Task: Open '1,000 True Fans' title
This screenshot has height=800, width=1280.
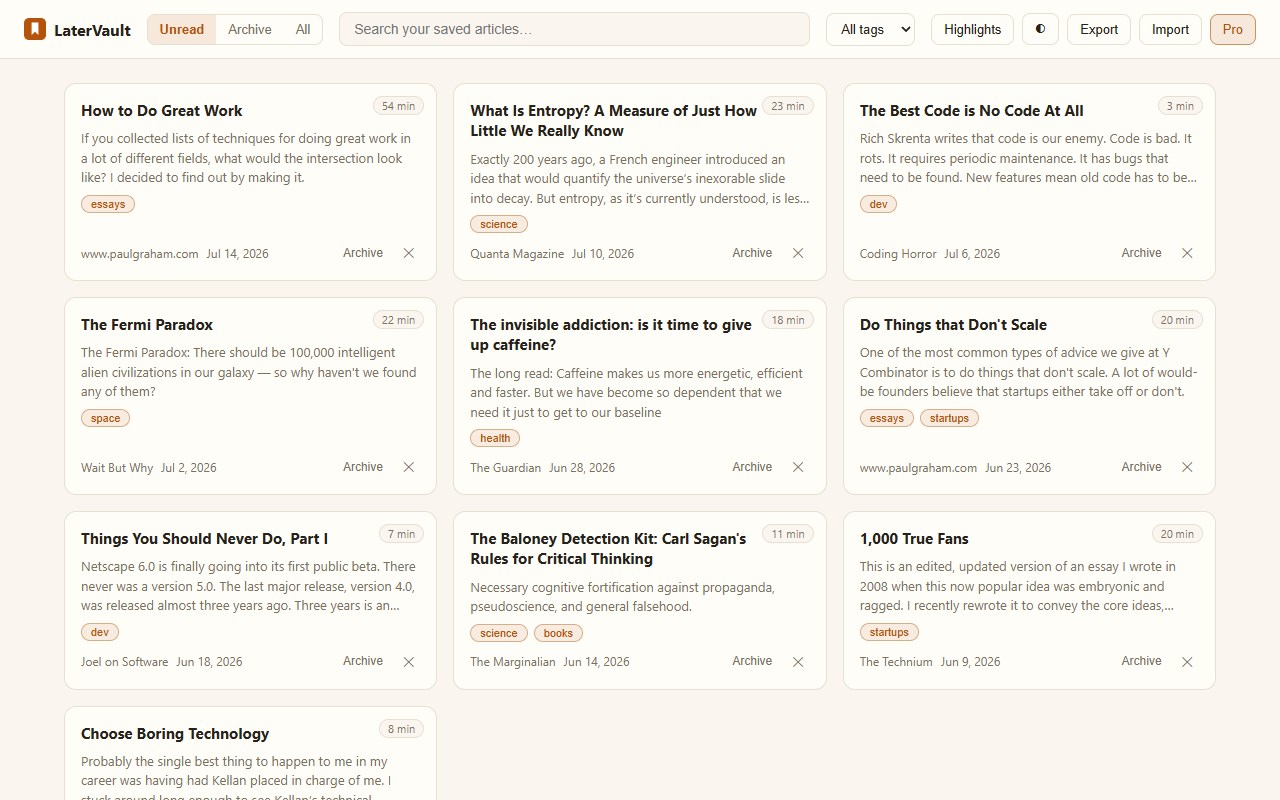Action: (914, 539)
